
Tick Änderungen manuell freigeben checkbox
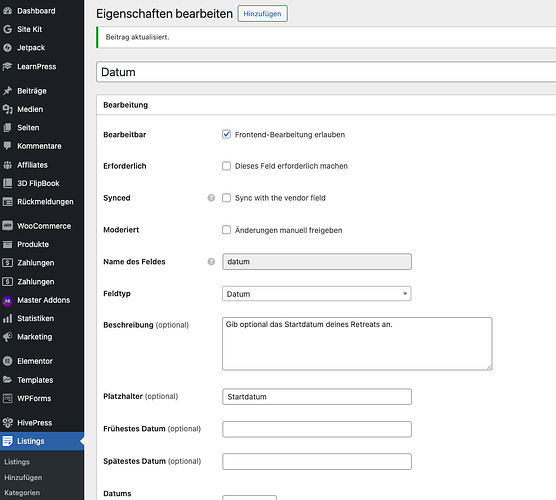pos(226,230)
